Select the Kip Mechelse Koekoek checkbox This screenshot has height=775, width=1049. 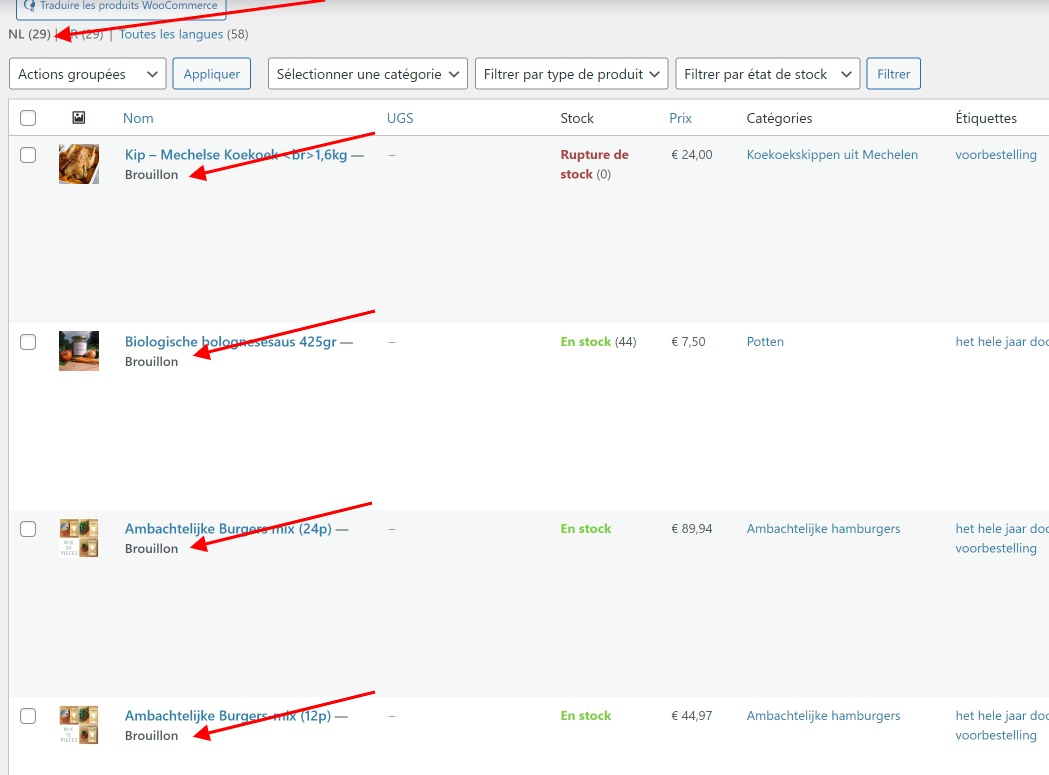click(x=28, y=155)
